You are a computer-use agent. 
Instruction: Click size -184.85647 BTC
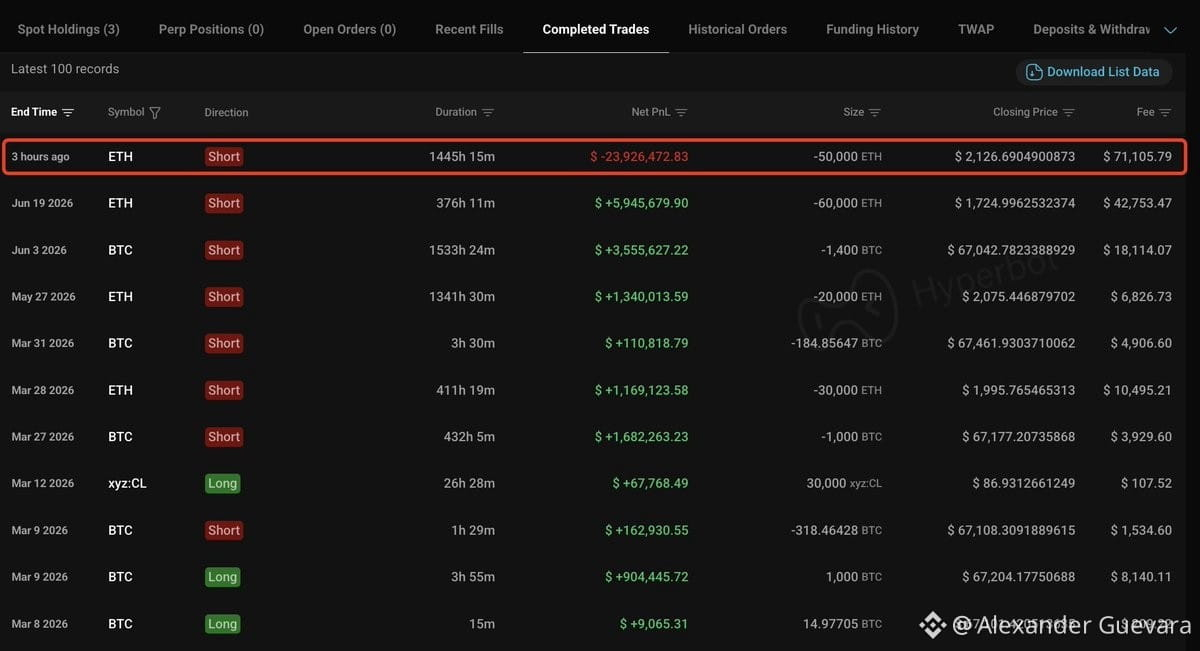click(x=835, y=343)
